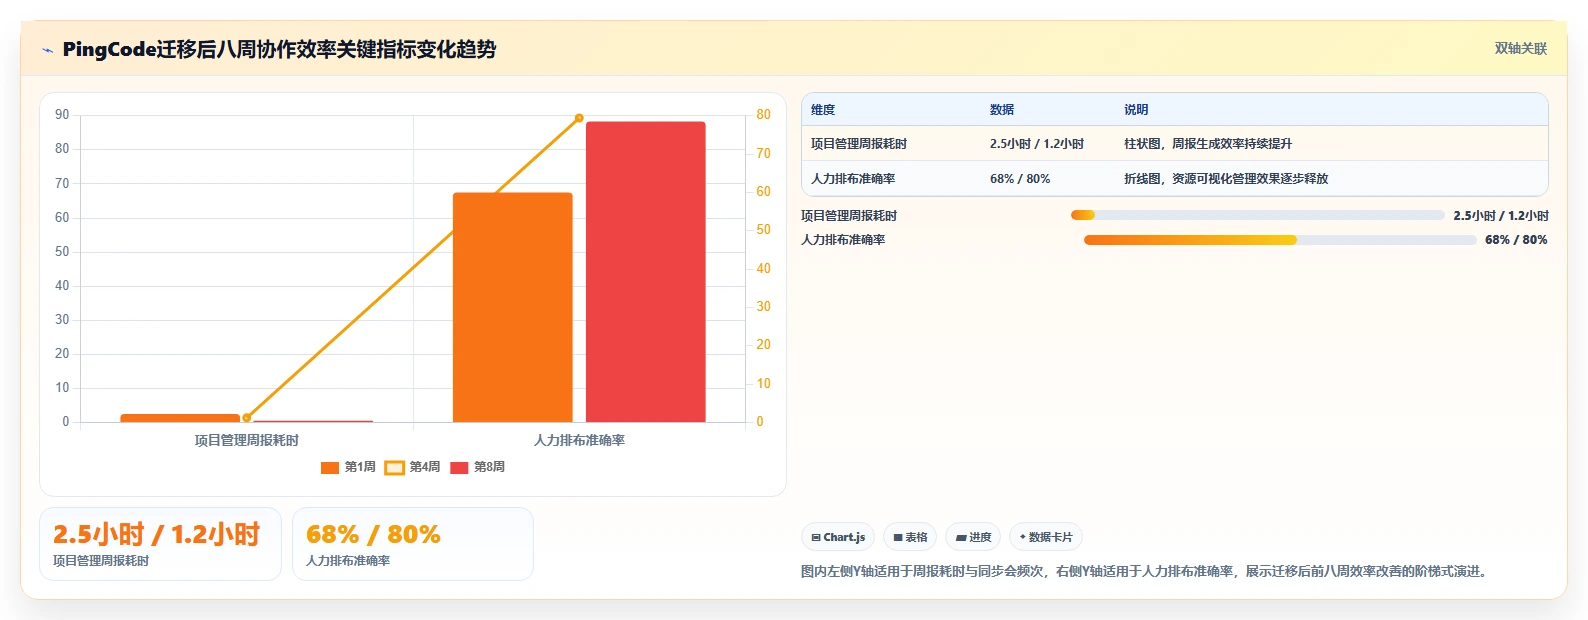Screen dimensions: 1588x620
Task: Click the x-axis label 人力排布准确率
Action: 579,440
